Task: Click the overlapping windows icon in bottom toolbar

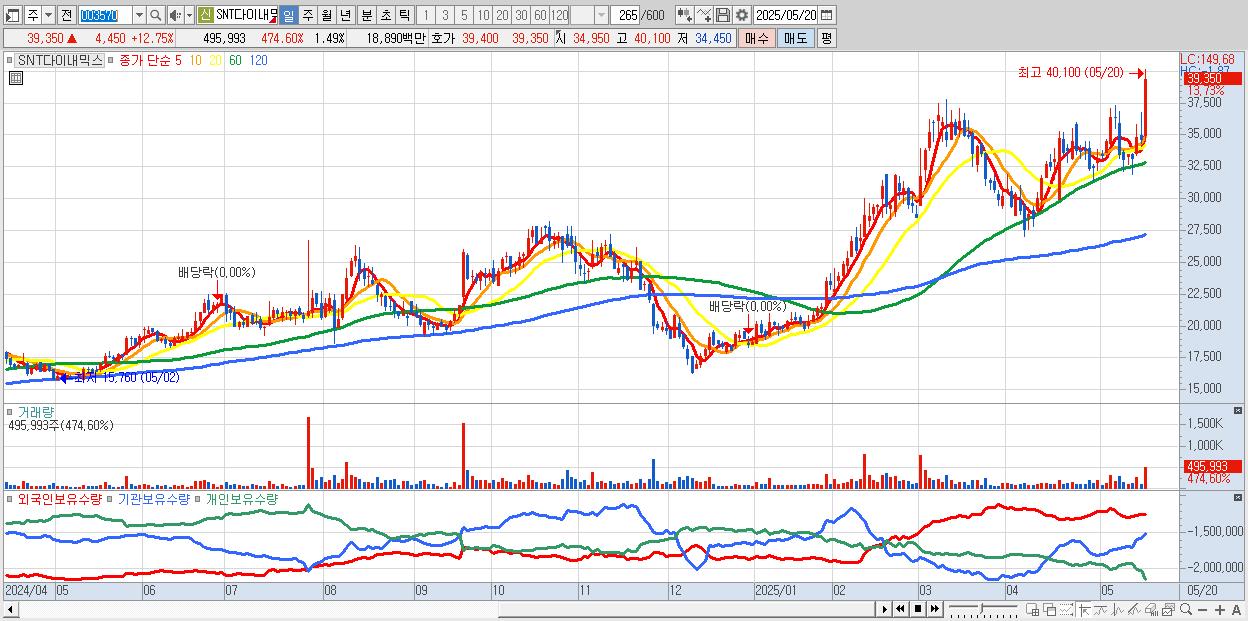Action: 1049,609
